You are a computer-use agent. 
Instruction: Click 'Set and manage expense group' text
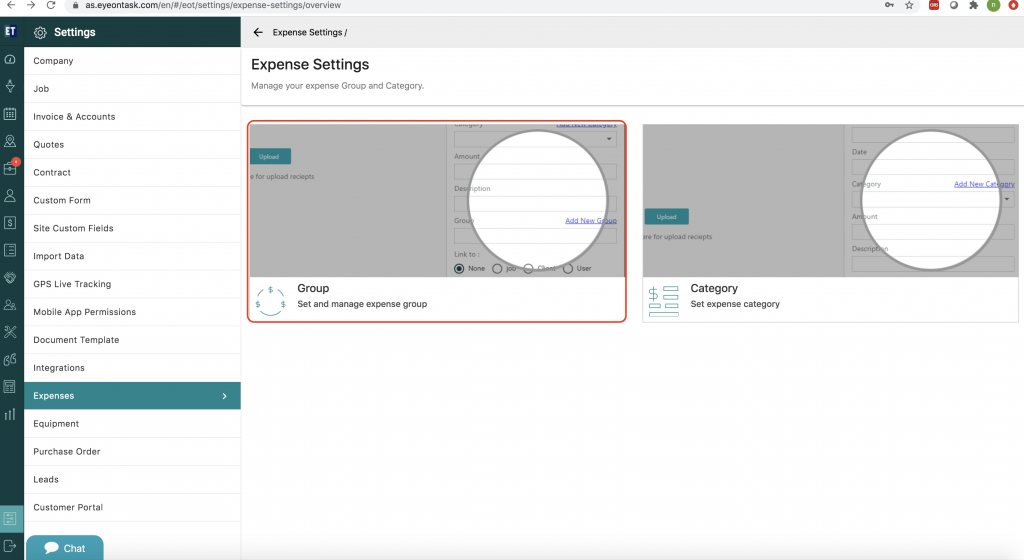362,304
